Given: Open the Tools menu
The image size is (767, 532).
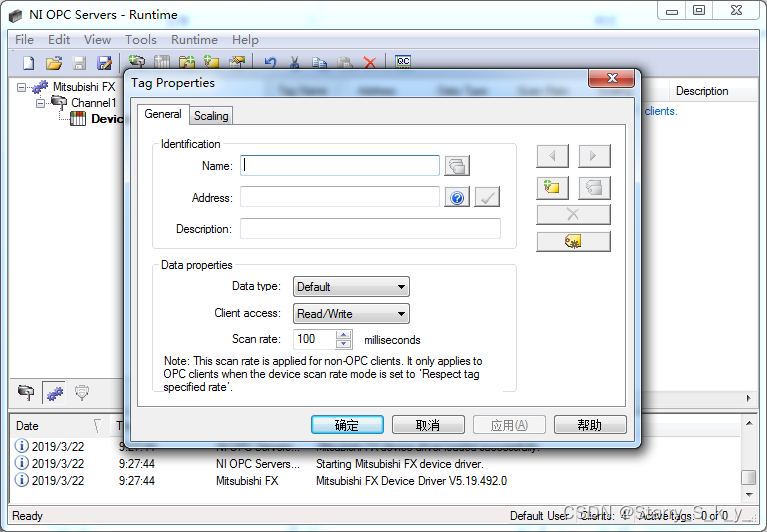Looking at the screenshot, I should pos(141,40).
